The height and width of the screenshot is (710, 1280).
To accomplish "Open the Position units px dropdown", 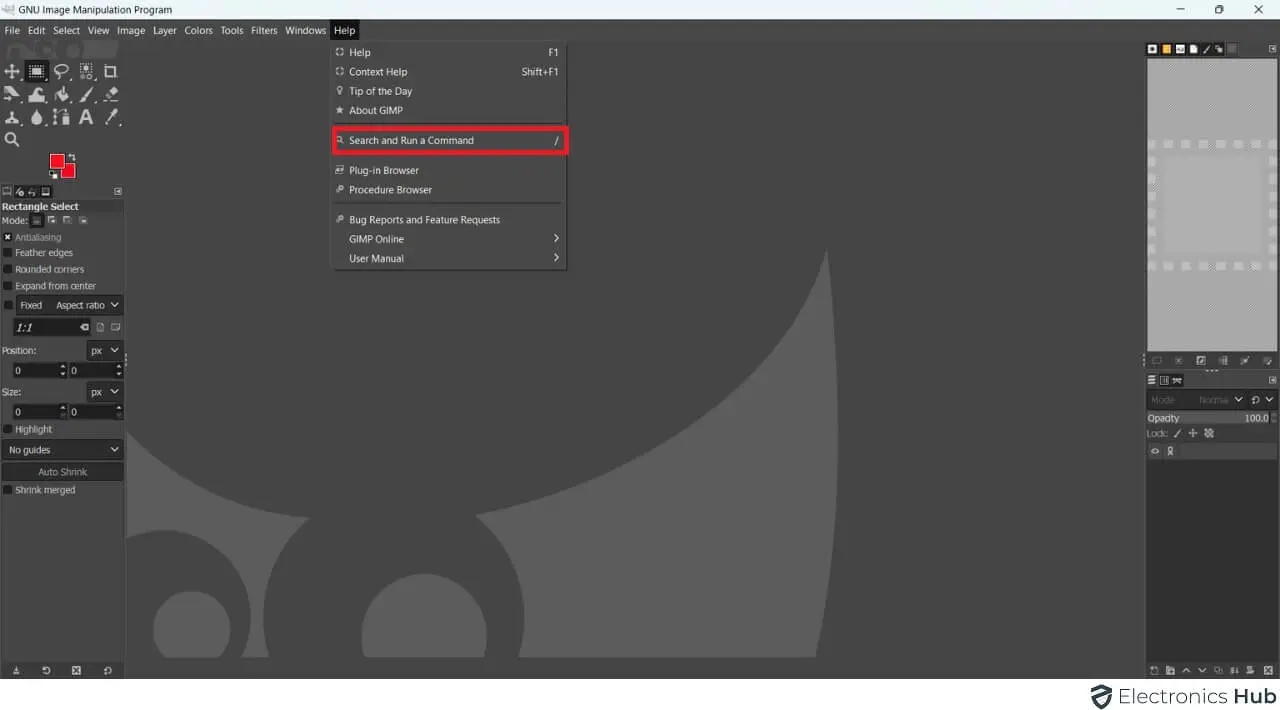I will point(105,350).
